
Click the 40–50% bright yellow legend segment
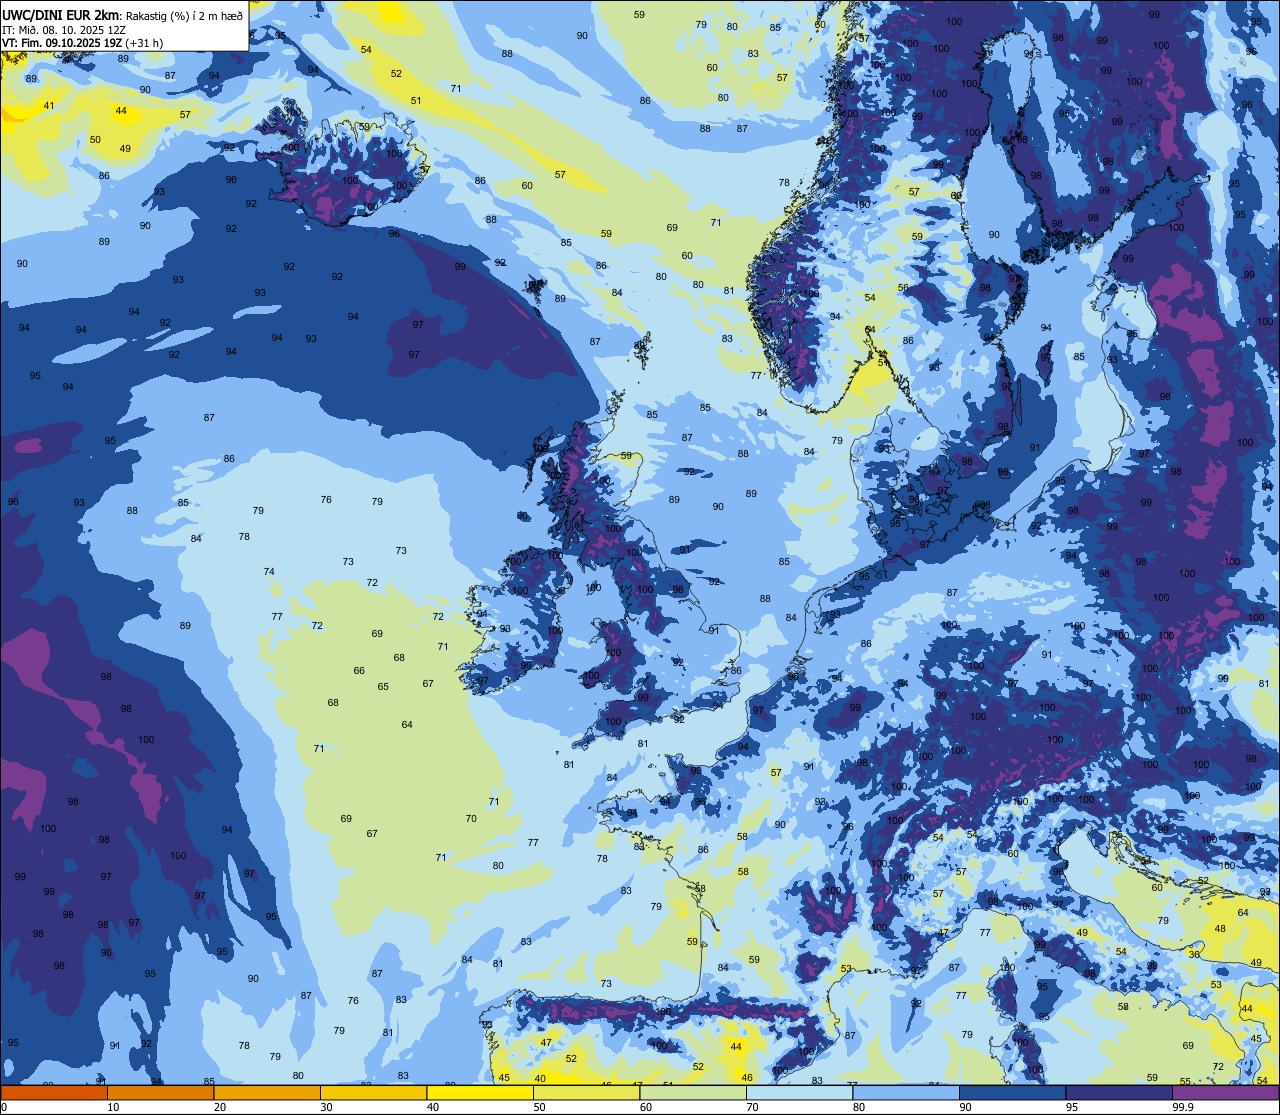click(x=480, y=1093)
